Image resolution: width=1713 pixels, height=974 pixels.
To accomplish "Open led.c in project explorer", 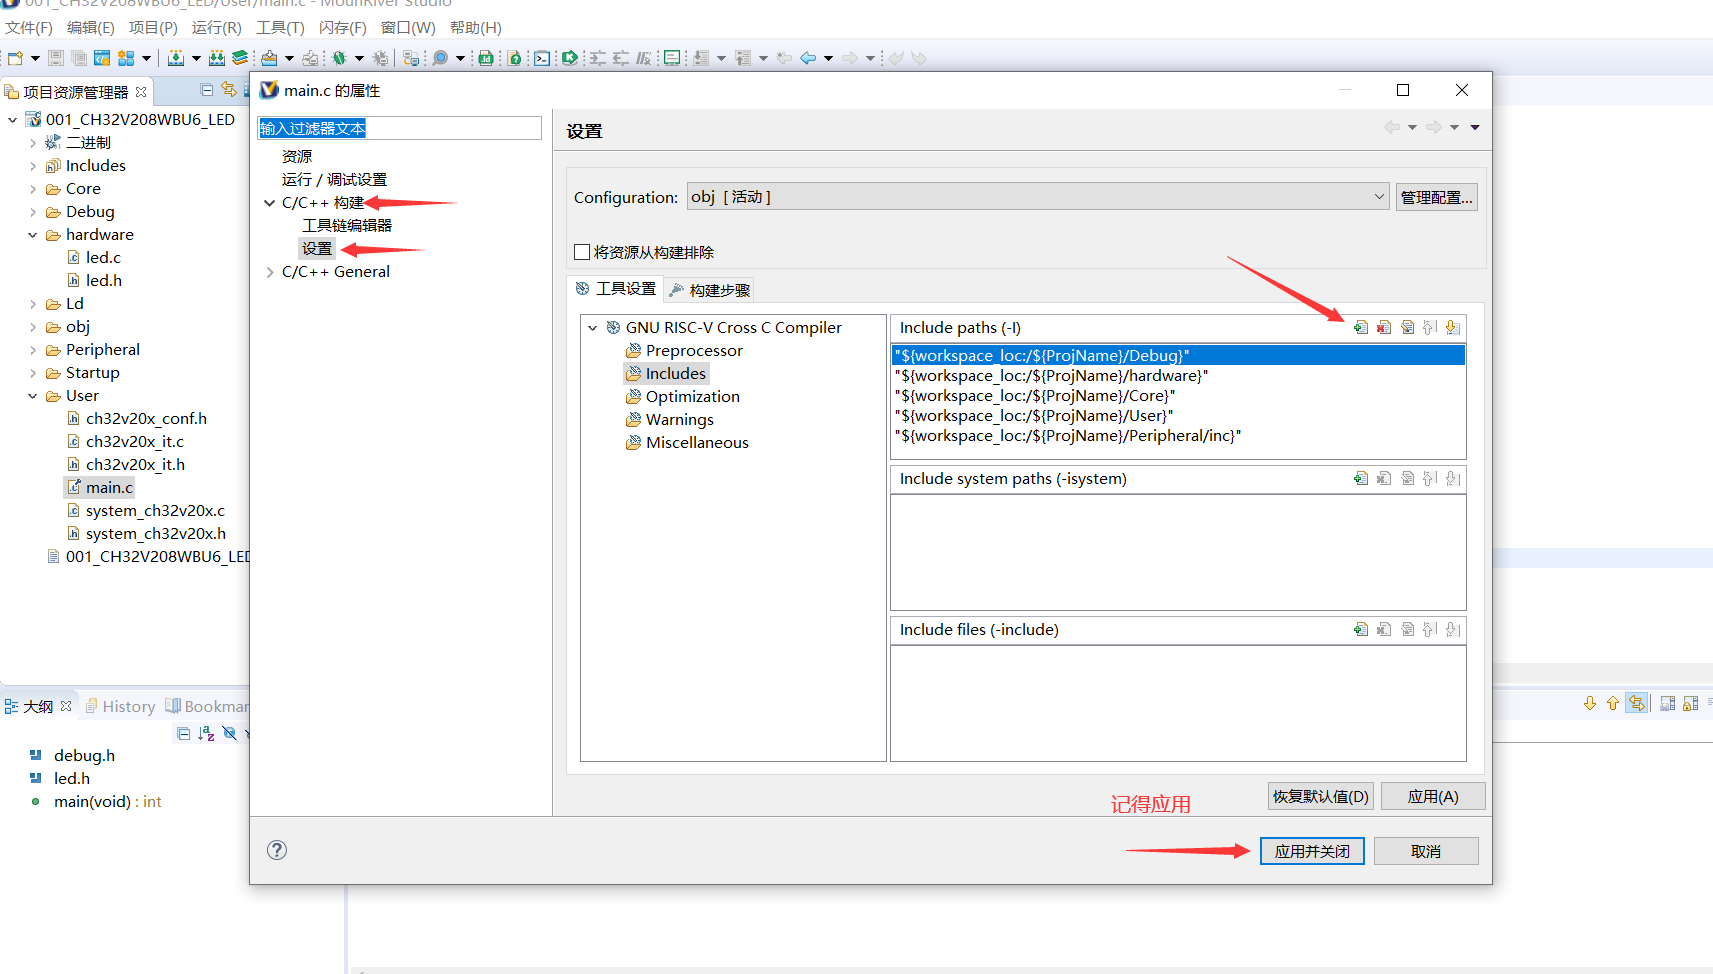I will tap(103, 258).
